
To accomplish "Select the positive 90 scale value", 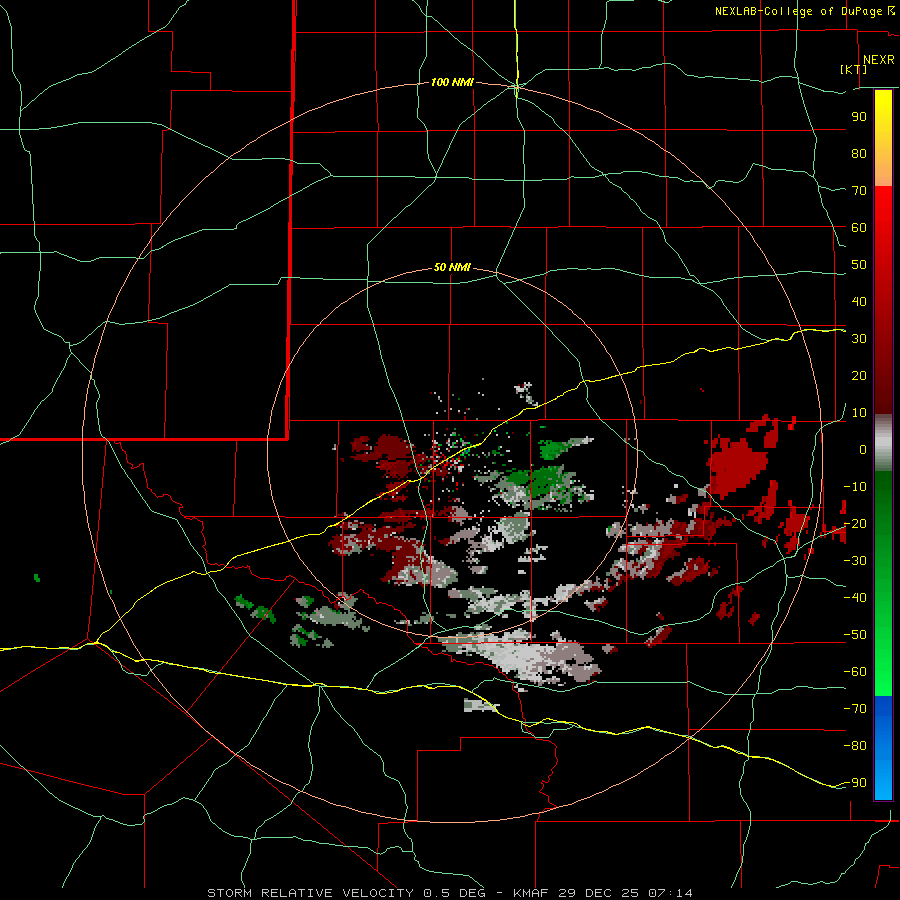I will click(x=859, y=117).
